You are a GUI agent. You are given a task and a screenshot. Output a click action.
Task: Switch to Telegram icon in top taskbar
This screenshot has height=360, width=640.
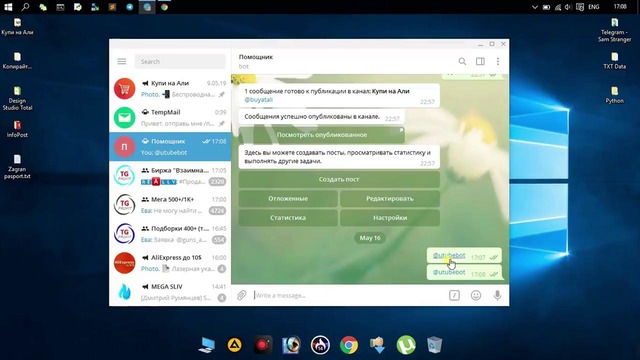130,7
